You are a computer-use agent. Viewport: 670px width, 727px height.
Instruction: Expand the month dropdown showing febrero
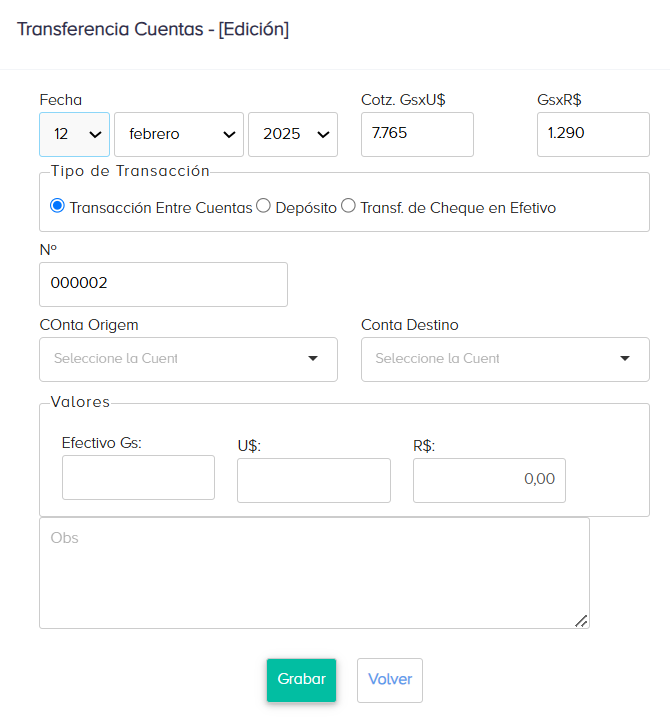point(179,134)
